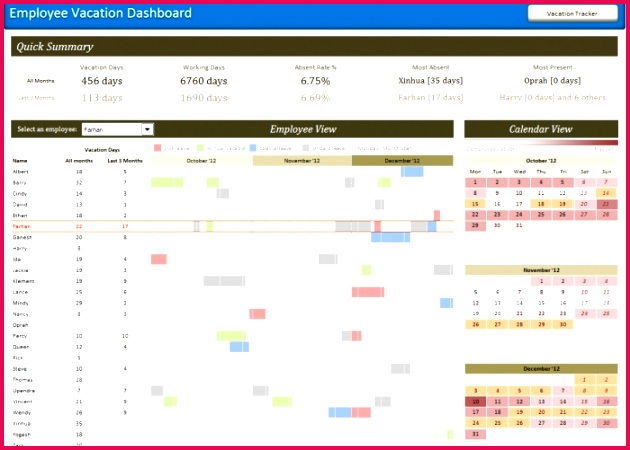Select Albert in the employee list
Screen dimensions: 630x450
pos(20,172)
